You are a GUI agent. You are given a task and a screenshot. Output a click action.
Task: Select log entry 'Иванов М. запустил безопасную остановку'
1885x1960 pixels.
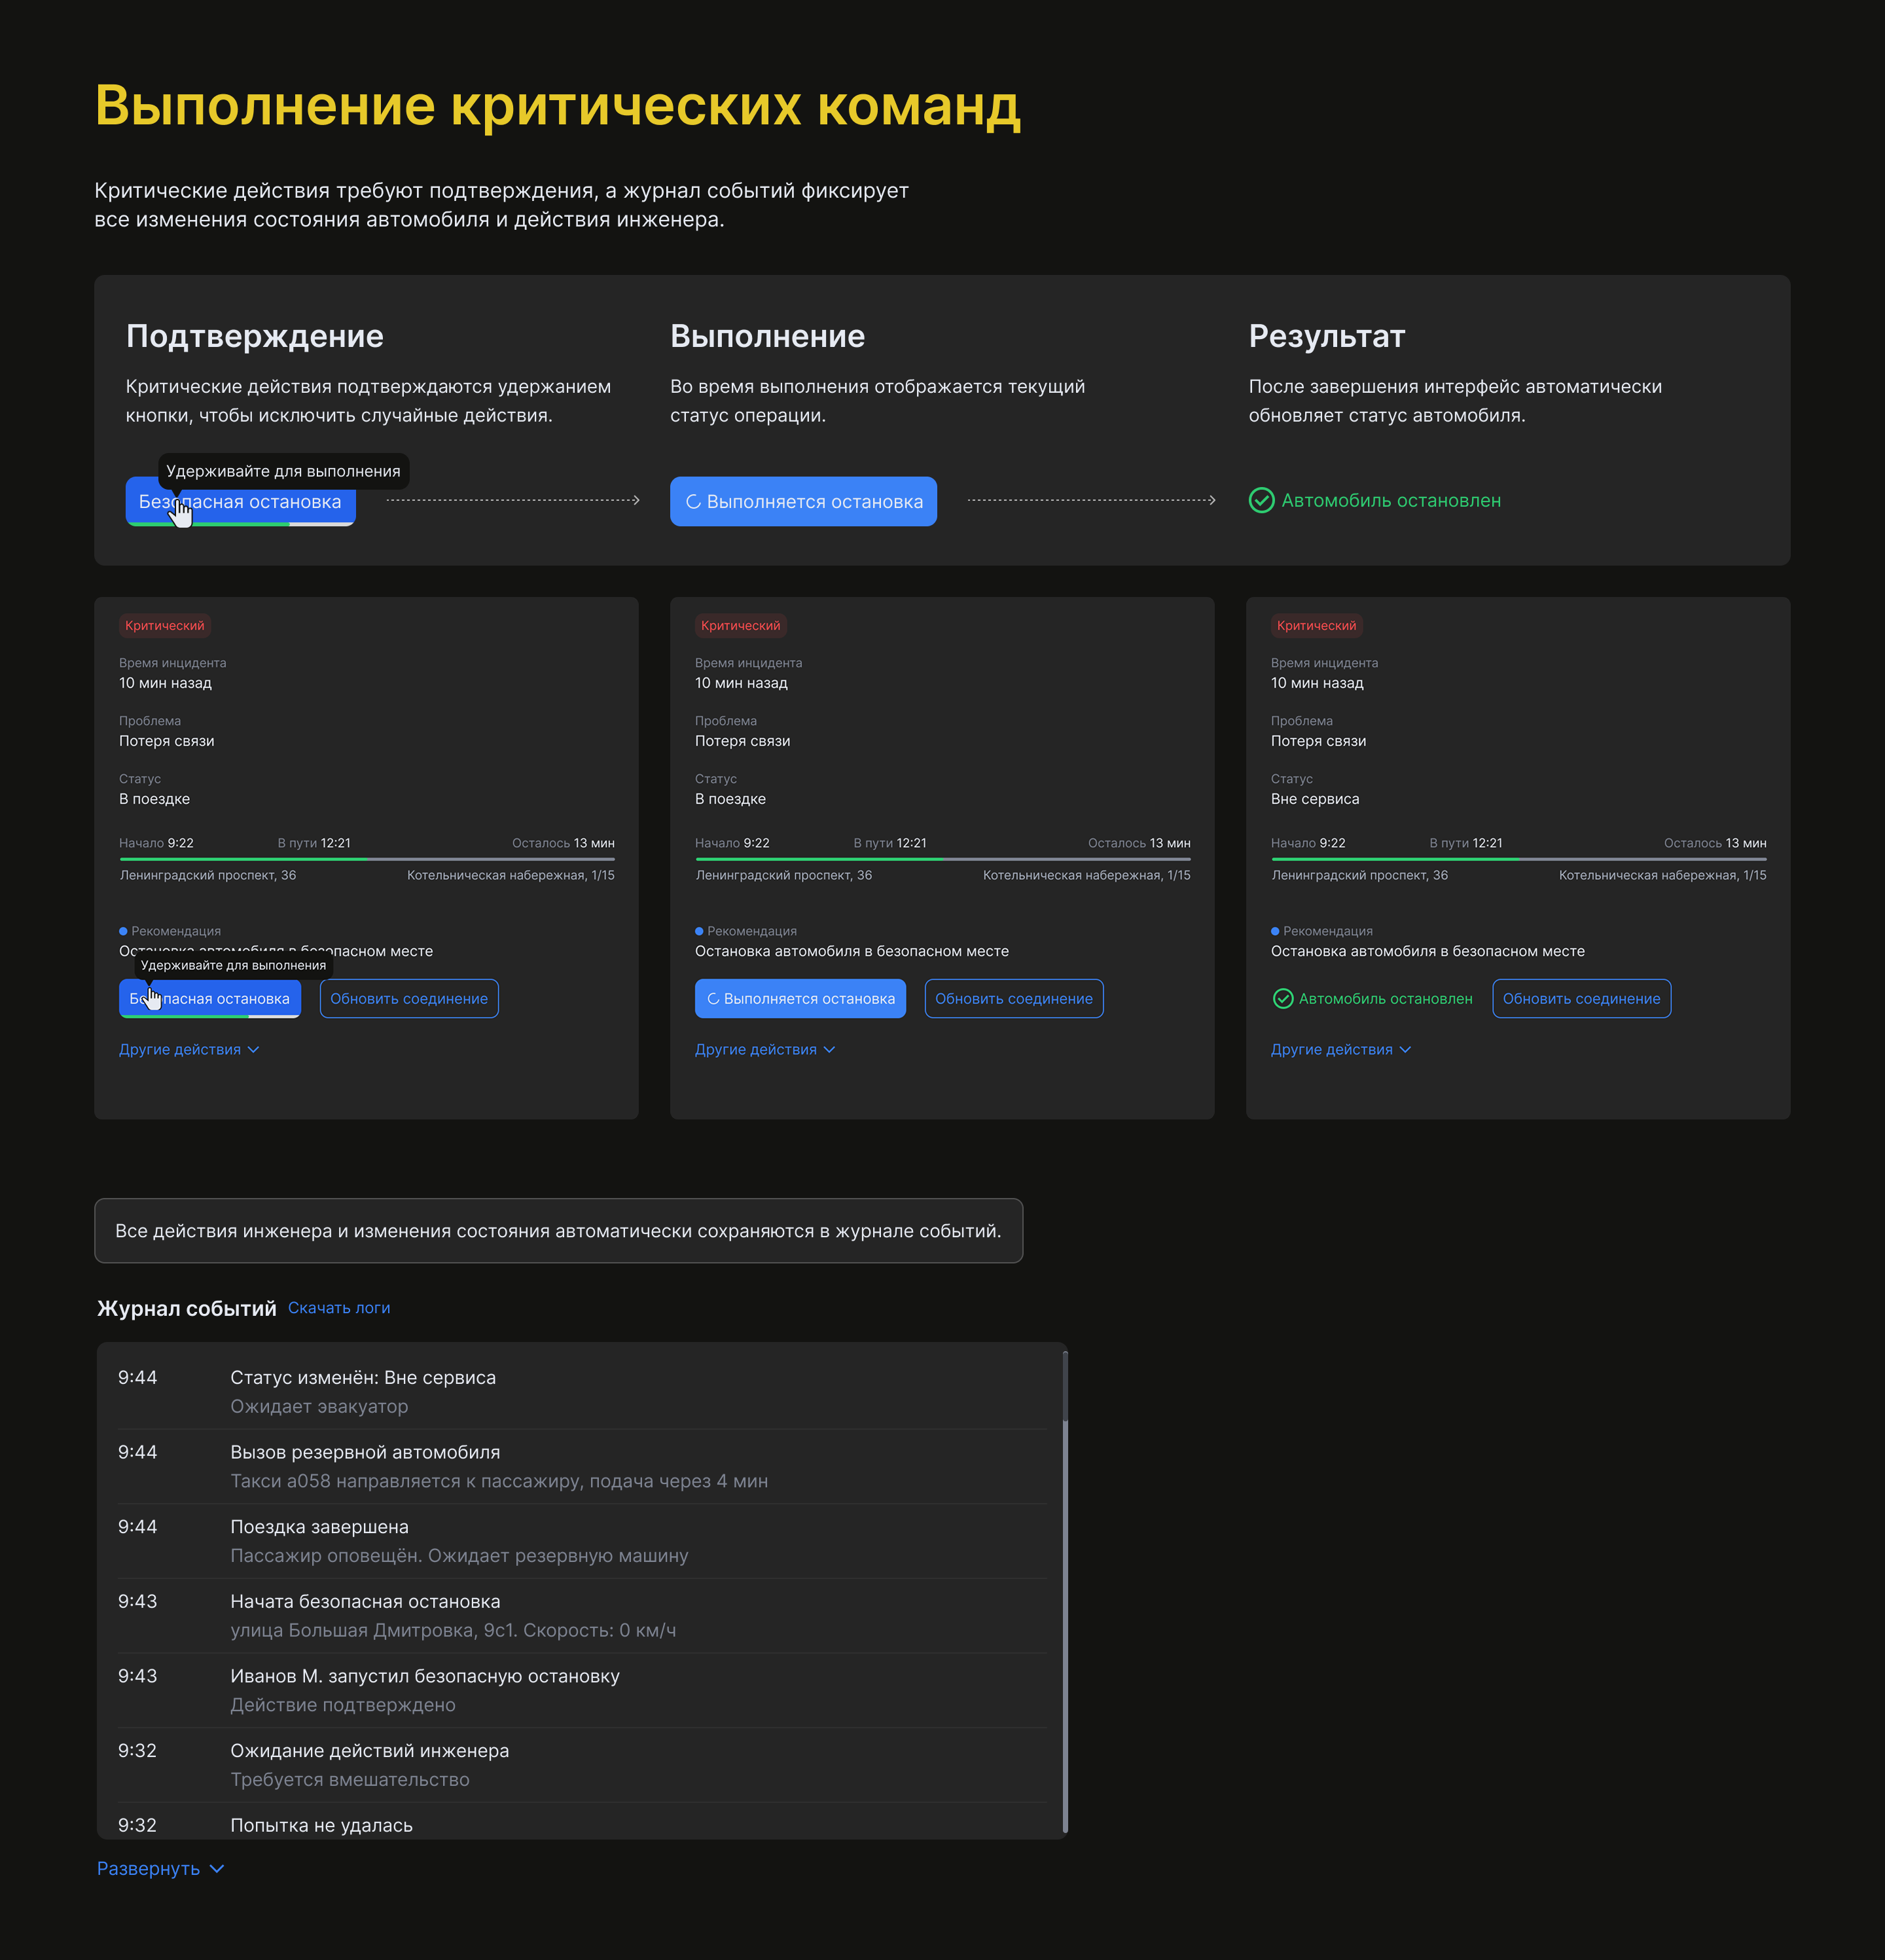(x=582, y=1690)
